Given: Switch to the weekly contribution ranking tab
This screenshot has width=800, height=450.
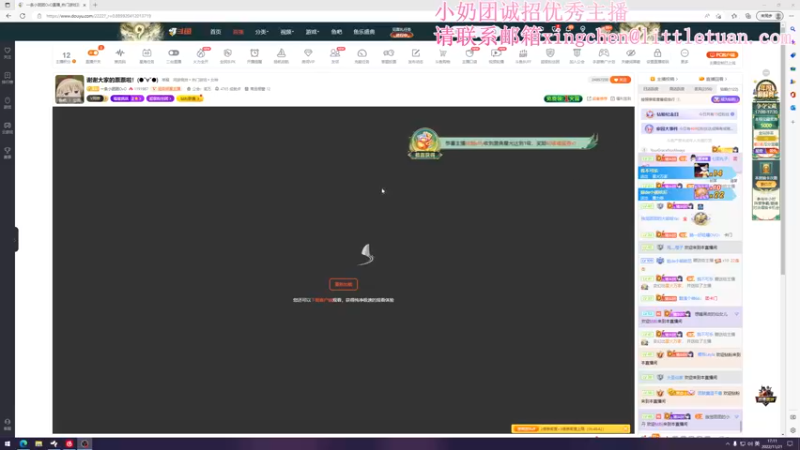Looking at the screenshot, I should click(677, 89).
